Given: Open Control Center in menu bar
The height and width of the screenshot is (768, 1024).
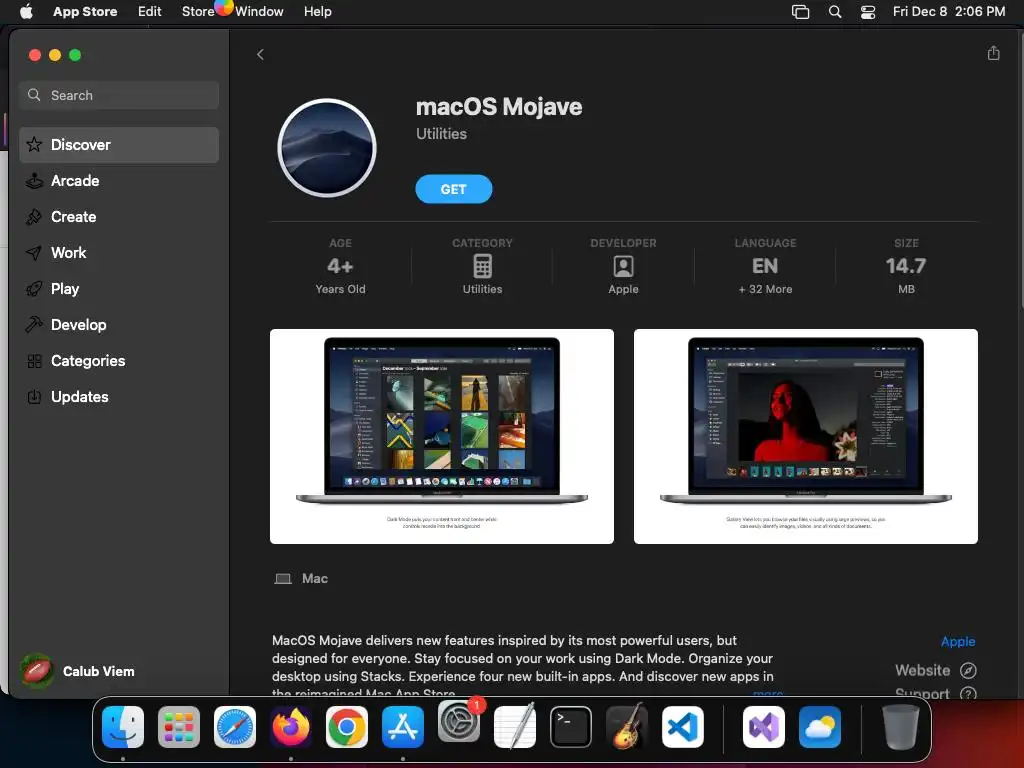Looking at the screenshot, I should pyautogui.click(x=867, y=12).
